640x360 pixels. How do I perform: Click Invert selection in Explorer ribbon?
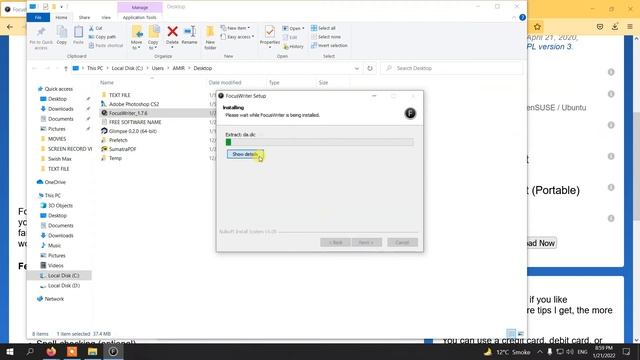[329, 45]
